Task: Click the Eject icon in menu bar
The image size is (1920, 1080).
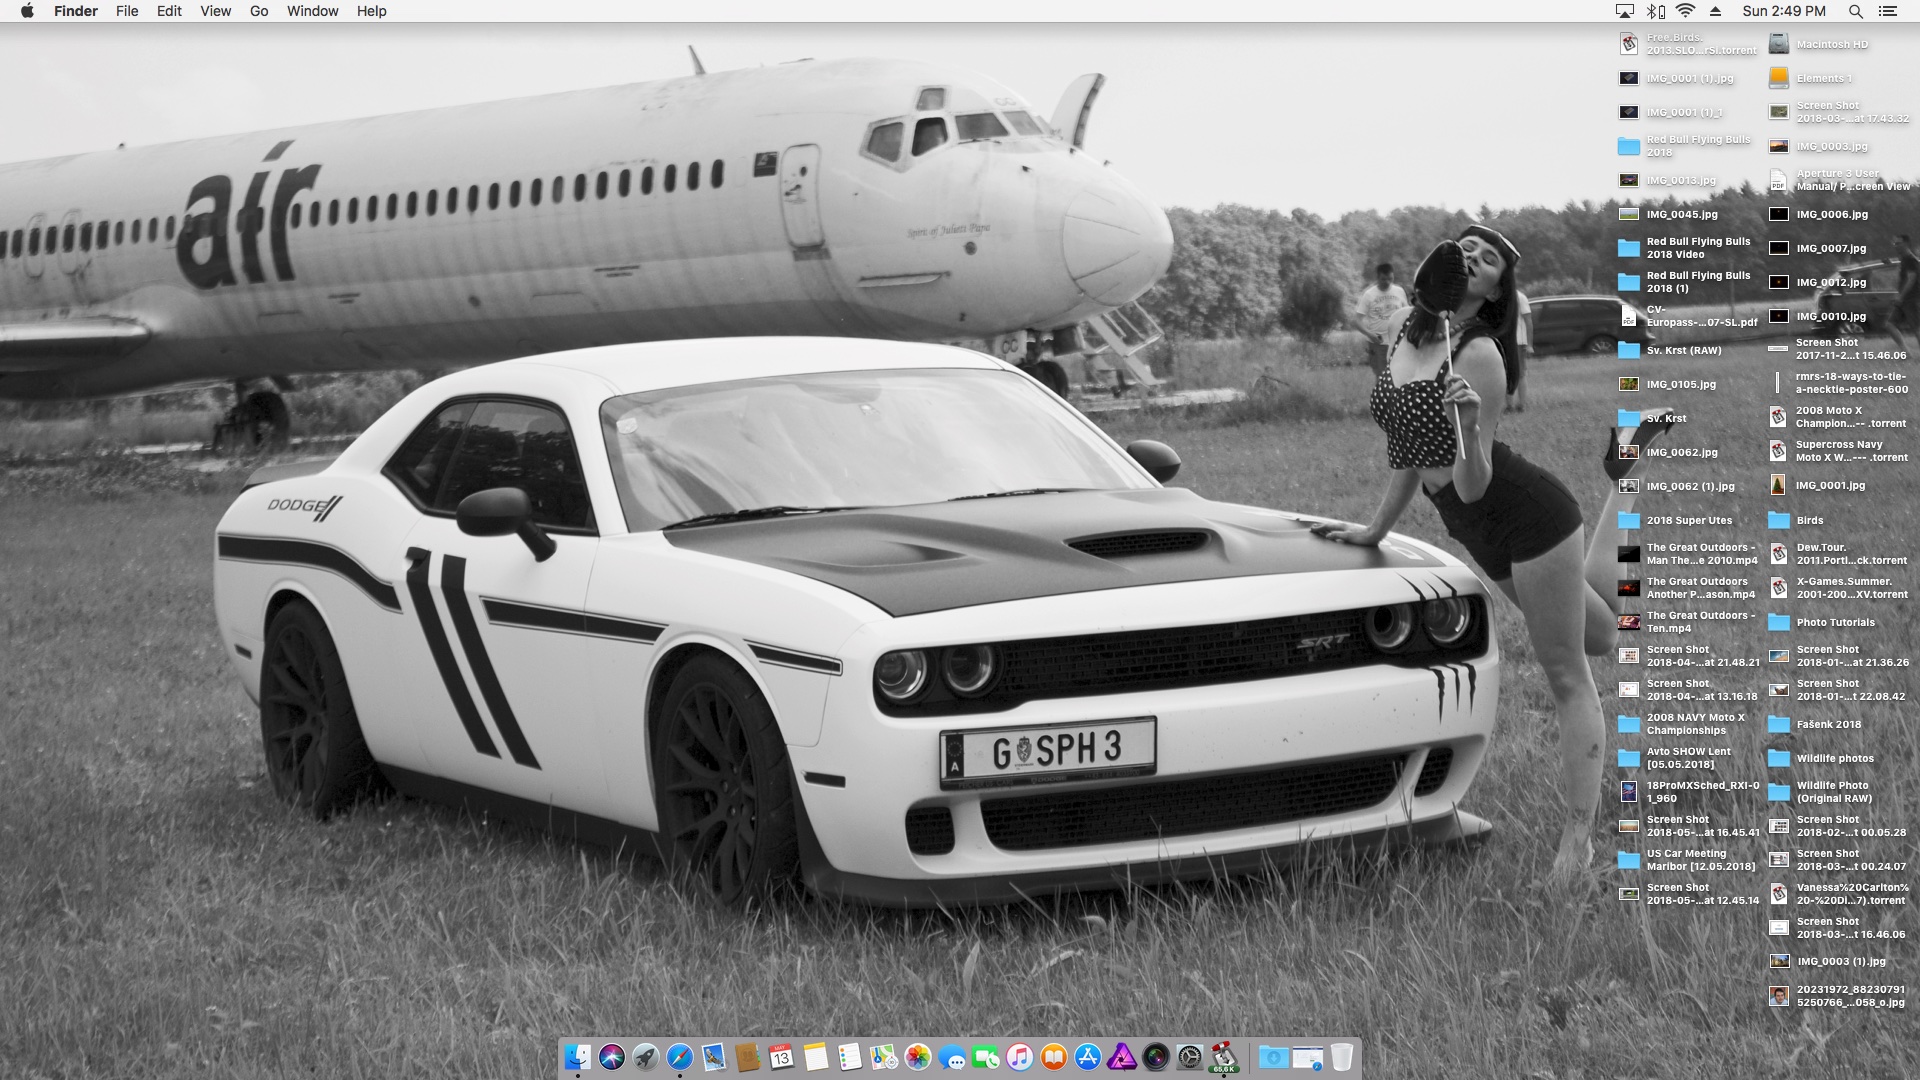Action: click(x=1716, y=11)
